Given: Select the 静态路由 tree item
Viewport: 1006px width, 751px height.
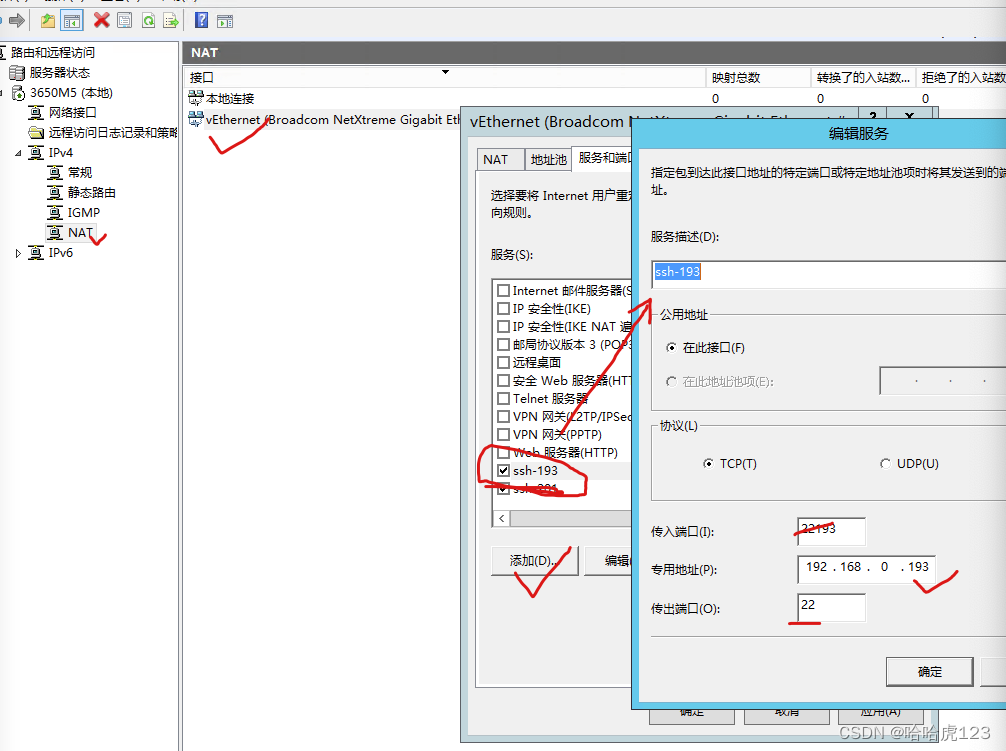Looking at the screenshot, I should tap(91, 192).
